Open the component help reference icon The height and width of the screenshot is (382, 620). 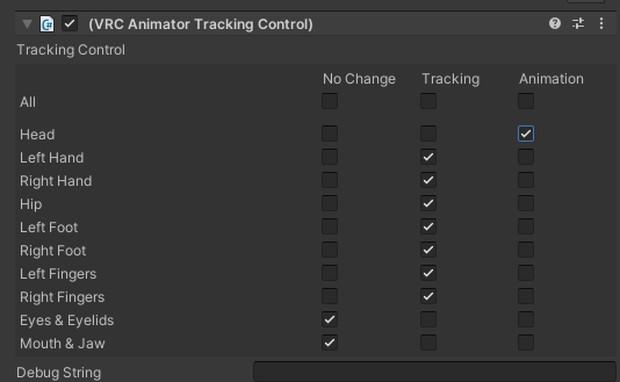click(x=555, y=23)
